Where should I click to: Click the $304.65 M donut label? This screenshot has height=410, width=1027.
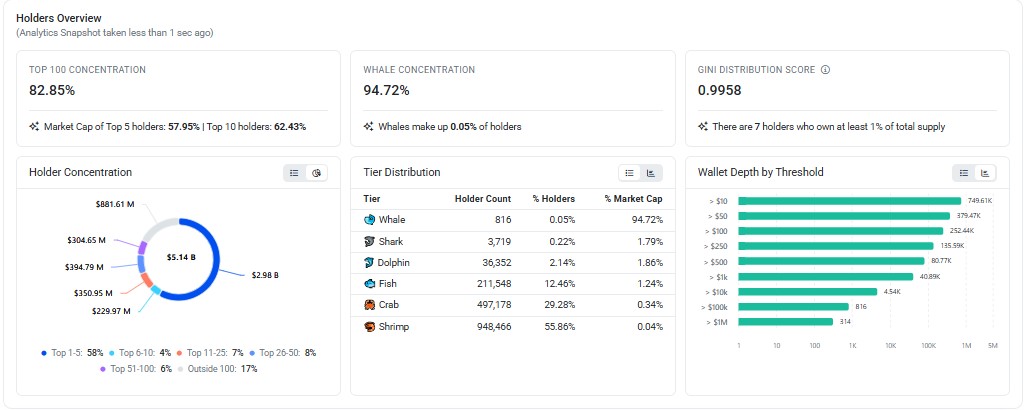[86, 240]
